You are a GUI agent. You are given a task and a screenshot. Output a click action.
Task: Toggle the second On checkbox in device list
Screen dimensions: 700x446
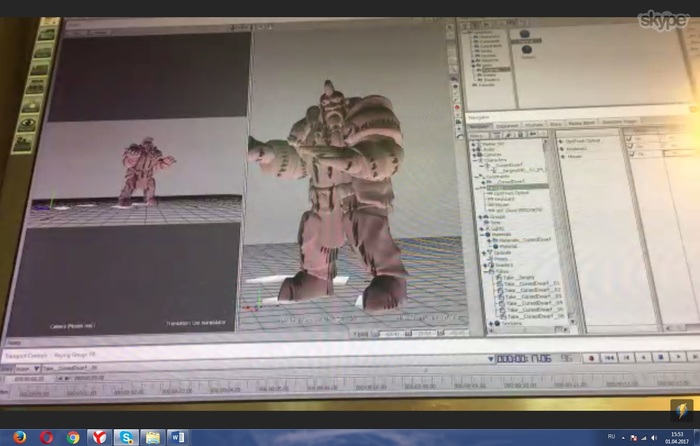[630, 146]
